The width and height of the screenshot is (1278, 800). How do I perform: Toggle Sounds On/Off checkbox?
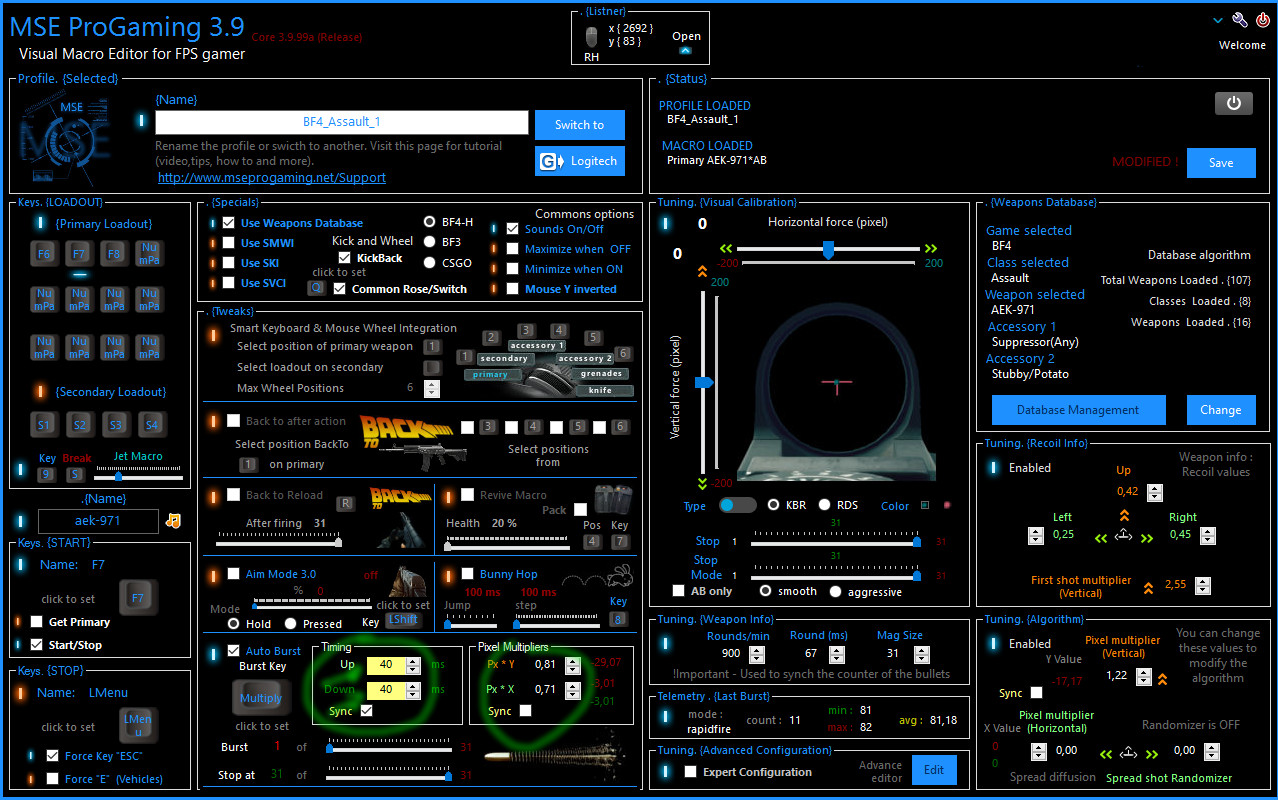[x=513, y=229]
